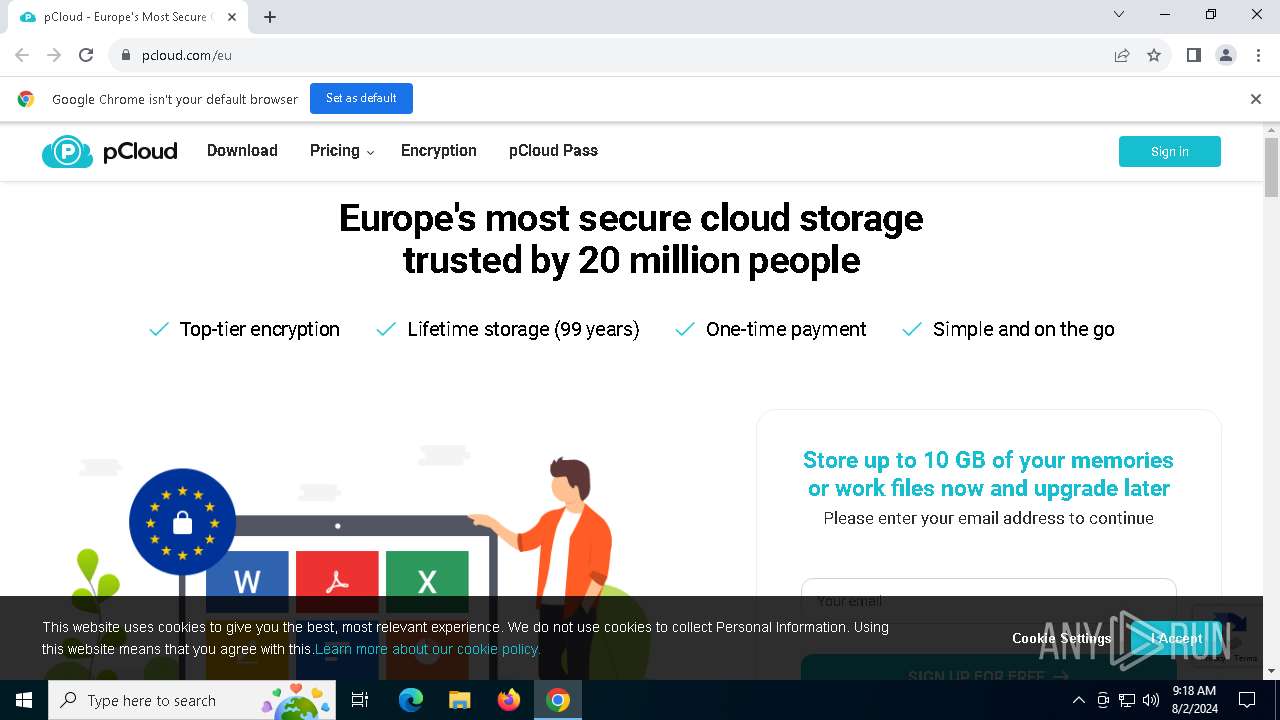This screenshot has width=1280, height=720.
Task: Select the 'Lifetime storage (99 years)' text
Action: click(x=523, y=329)
